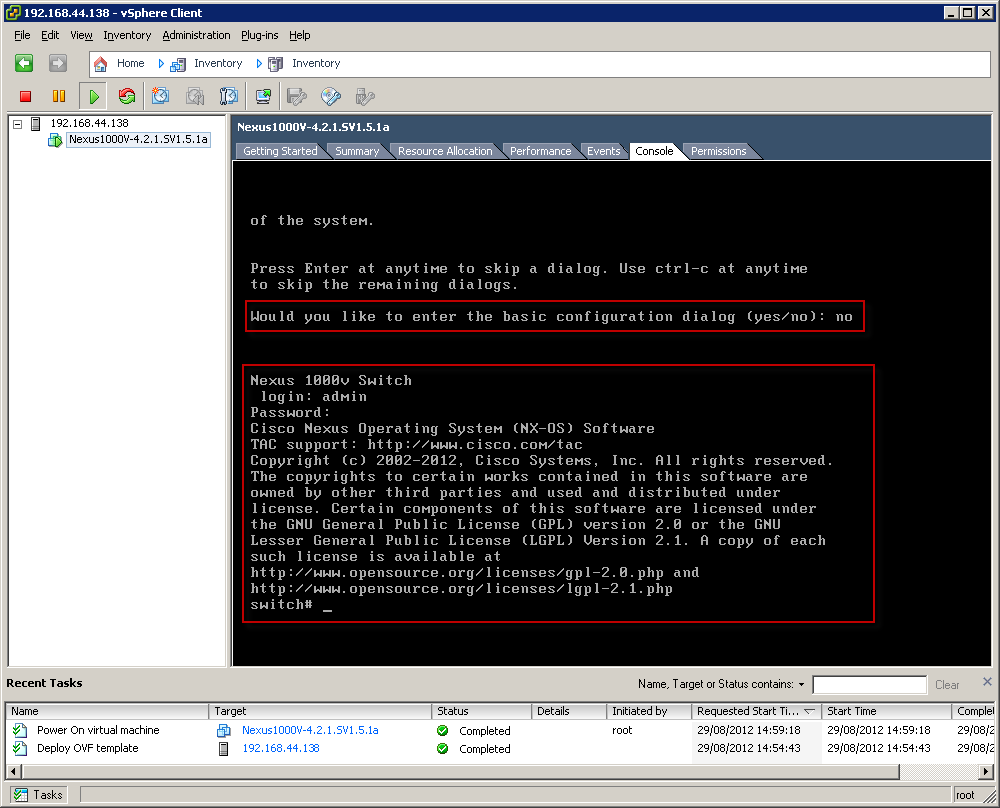The height and width of the screenshot is (808, 1000).
Task: Click the Power On virtual machine task icon
Action: click(x=20, y=730)
